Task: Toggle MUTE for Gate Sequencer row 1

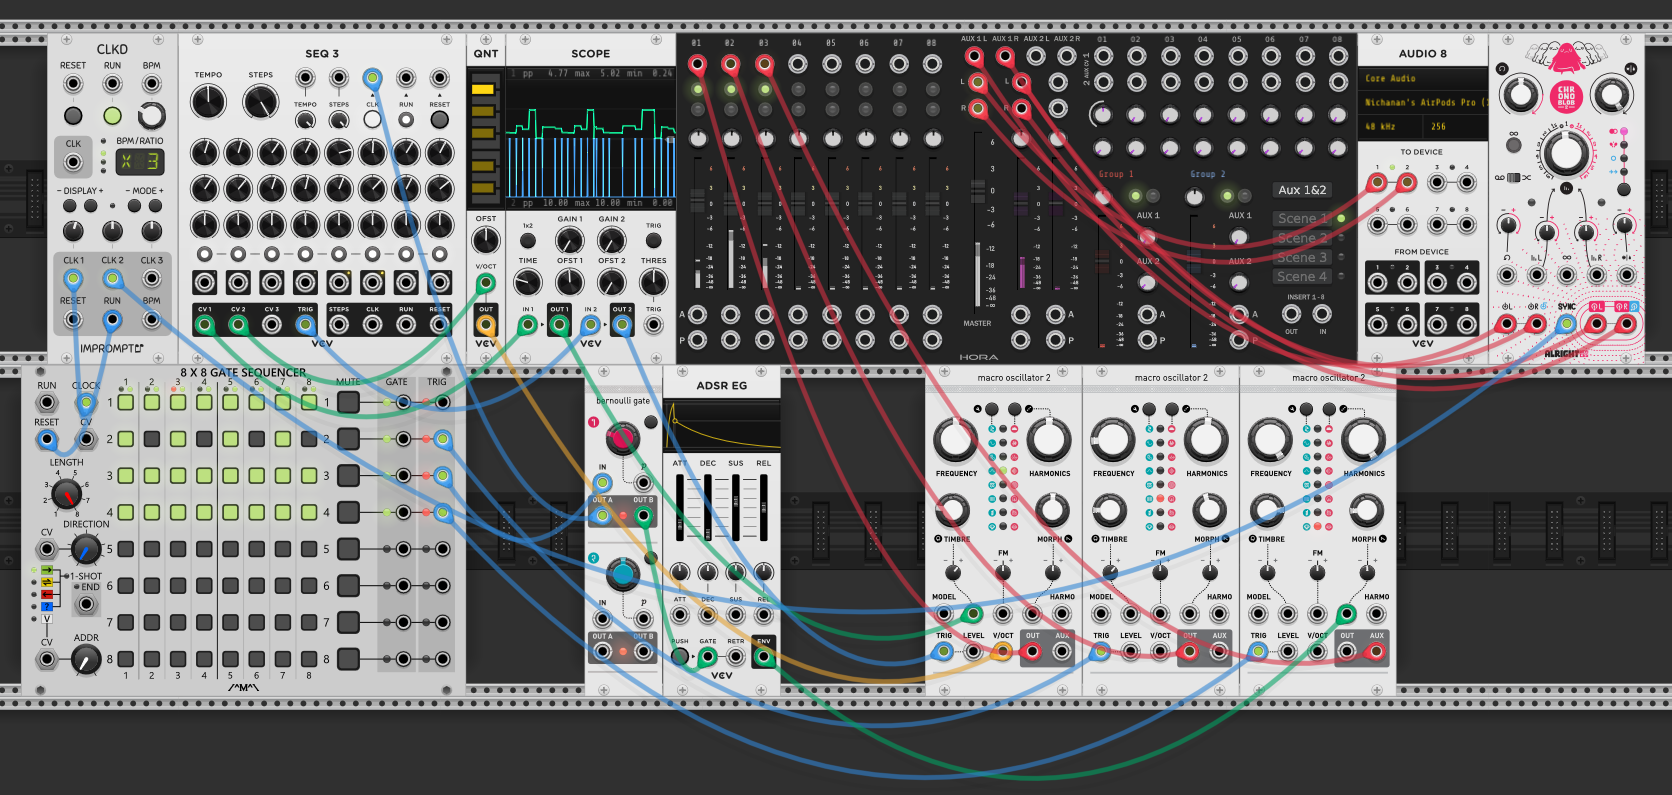Action: (348, 402)
